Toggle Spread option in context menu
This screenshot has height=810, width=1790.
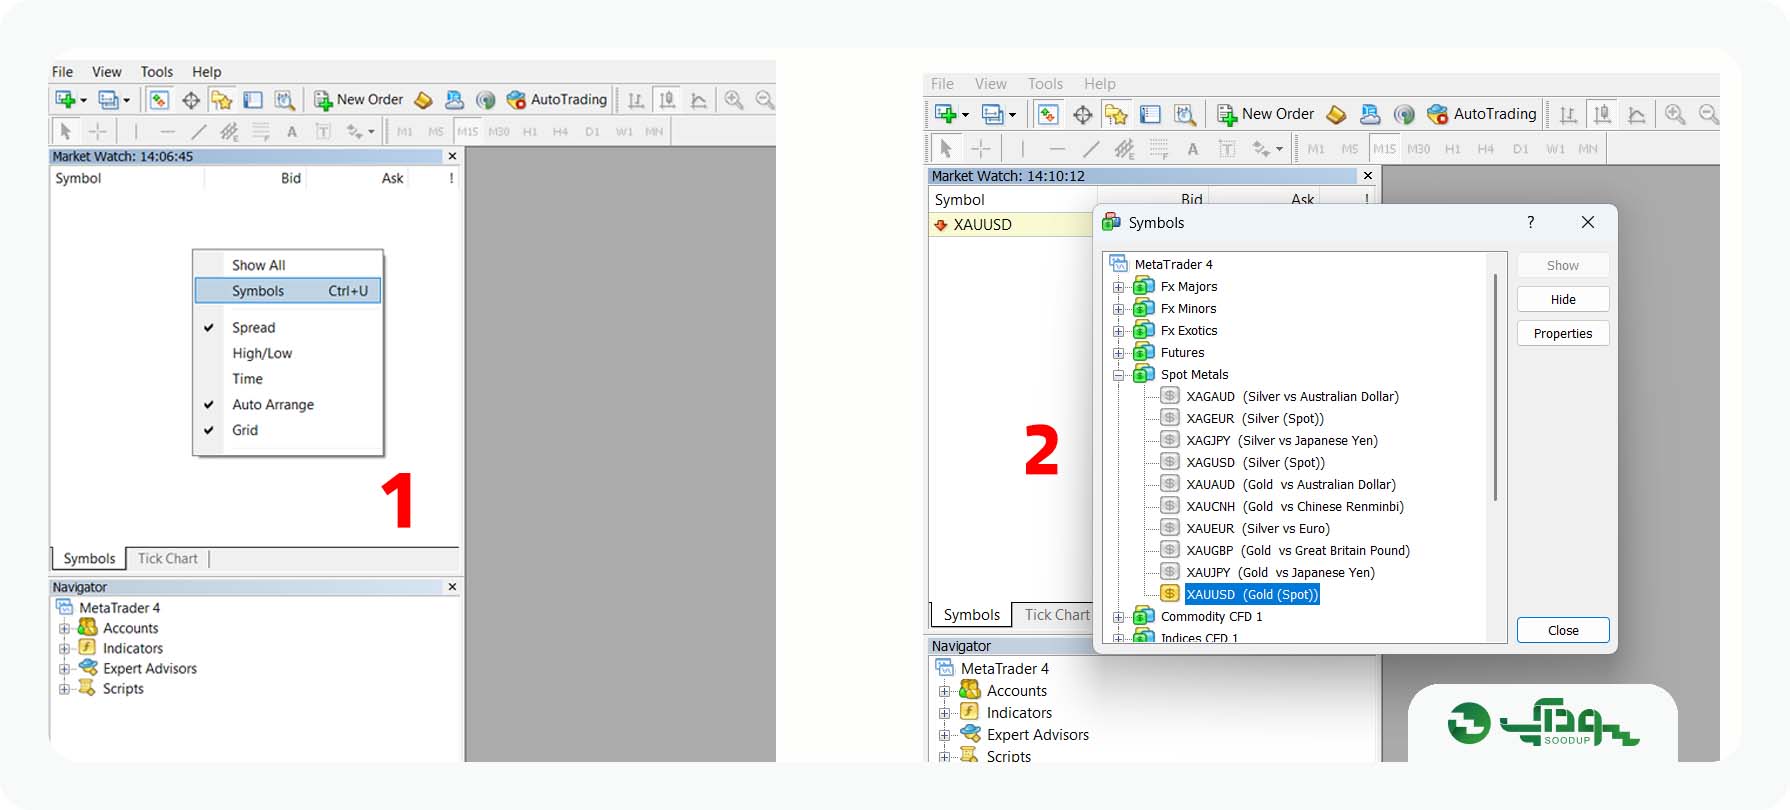click(288, 328)
